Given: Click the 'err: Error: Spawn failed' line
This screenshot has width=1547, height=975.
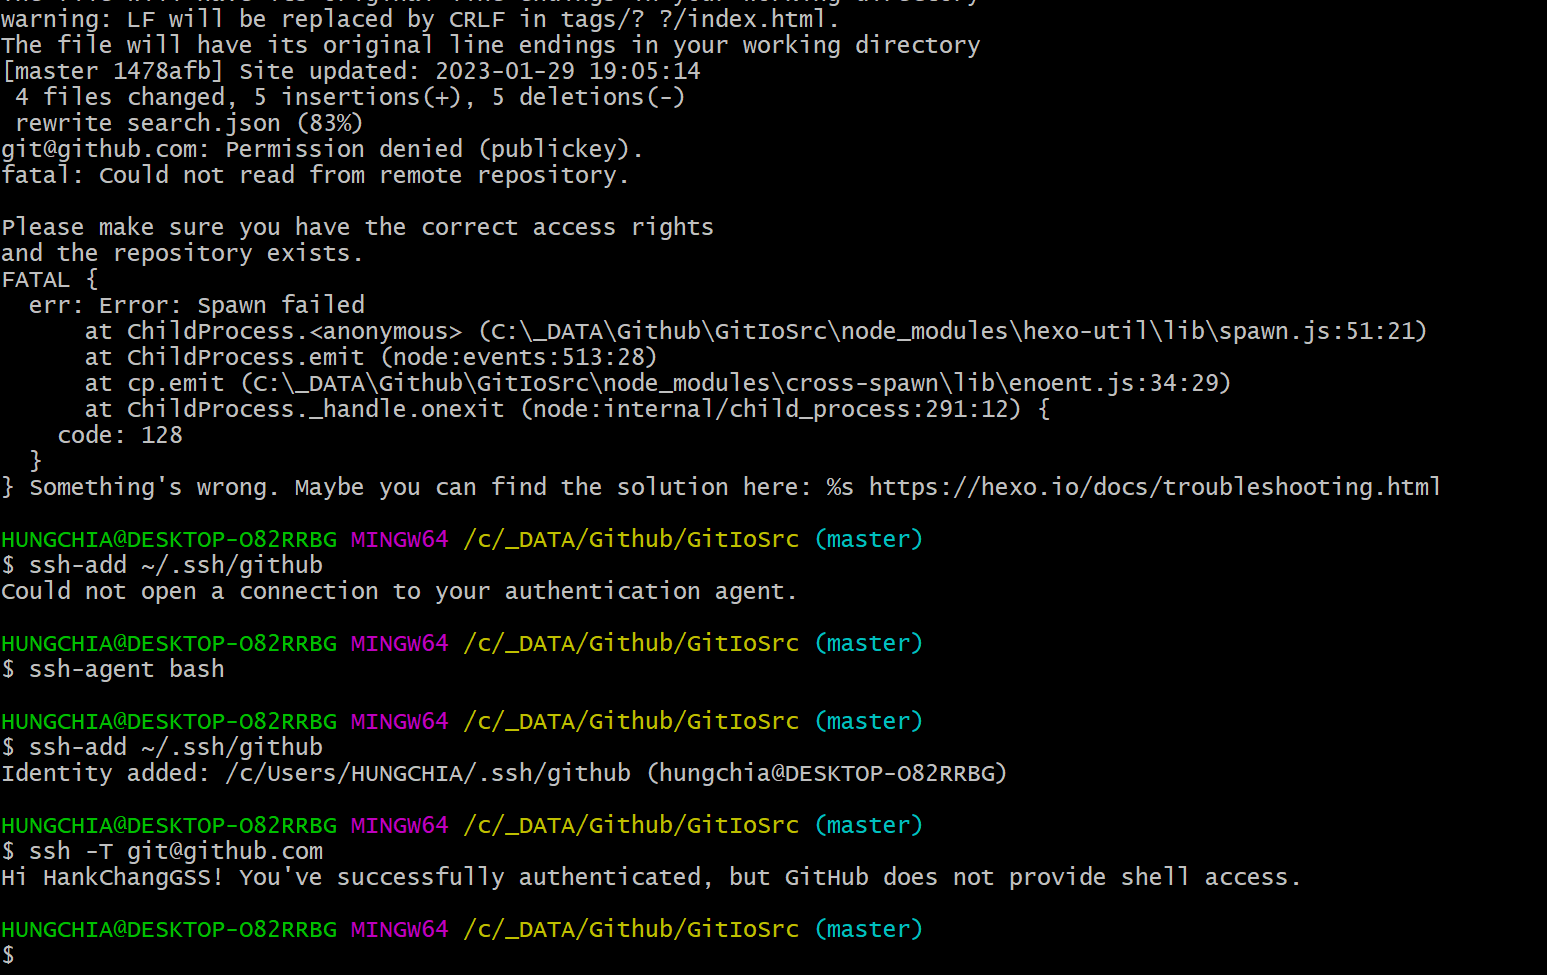Looking at the screenshot, I should coord(197,305).
